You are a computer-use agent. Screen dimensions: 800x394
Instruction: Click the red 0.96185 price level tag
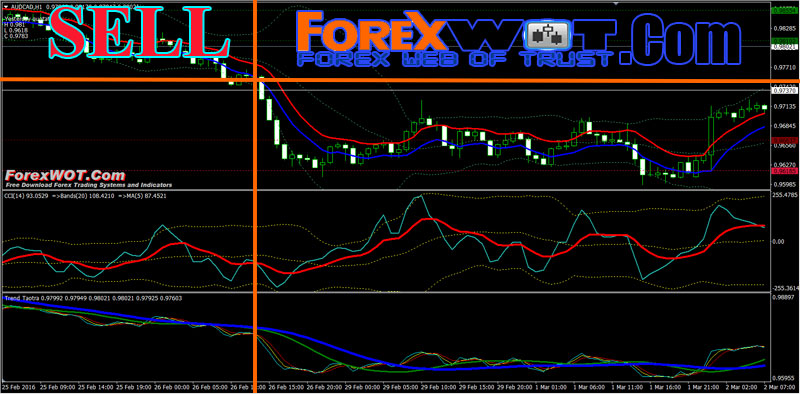coord(786,170)
